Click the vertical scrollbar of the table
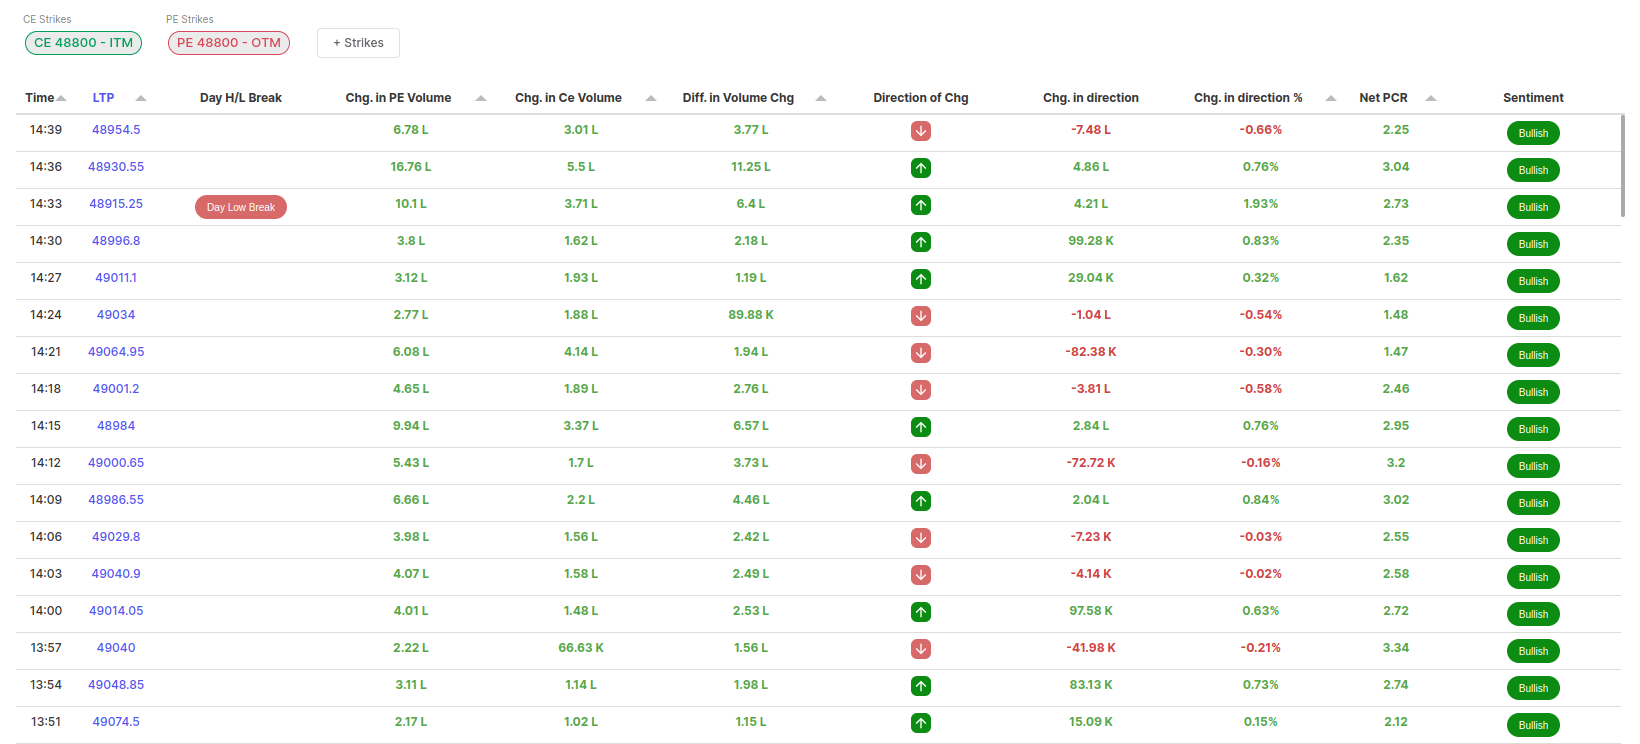 coord(1622,165)
